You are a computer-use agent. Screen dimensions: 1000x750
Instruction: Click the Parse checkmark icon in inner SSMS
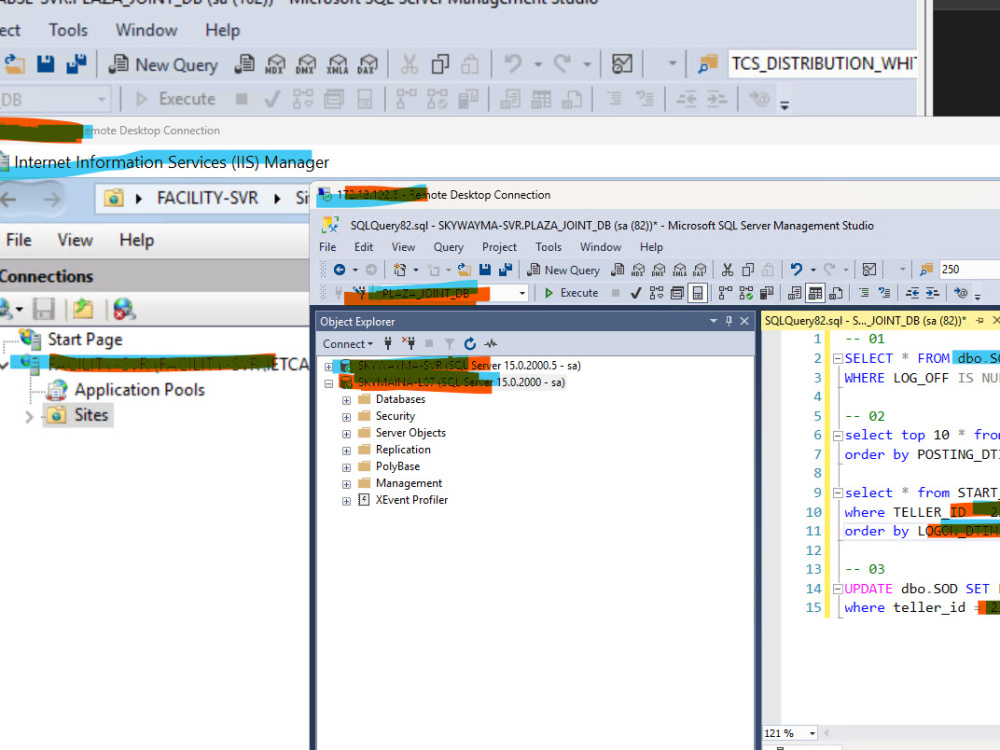coord(635,293)
